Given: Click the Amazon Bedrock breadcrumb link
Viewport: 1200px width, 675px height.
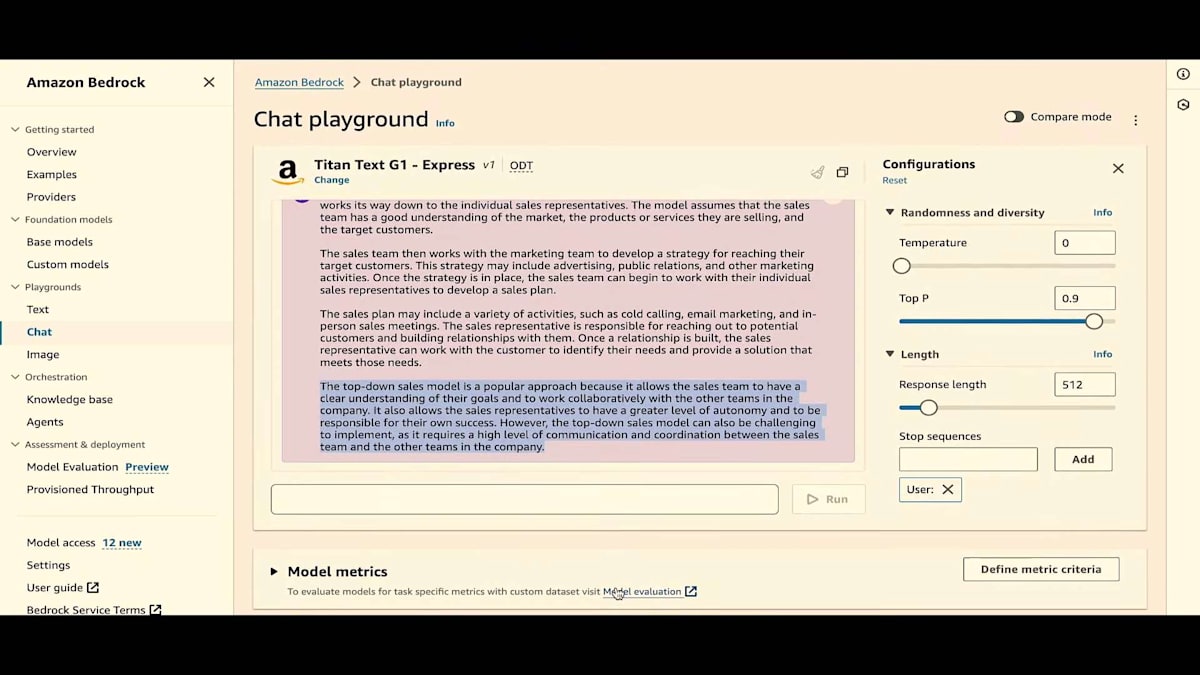Looking at the screenshot, I should (x=299, y=82).
